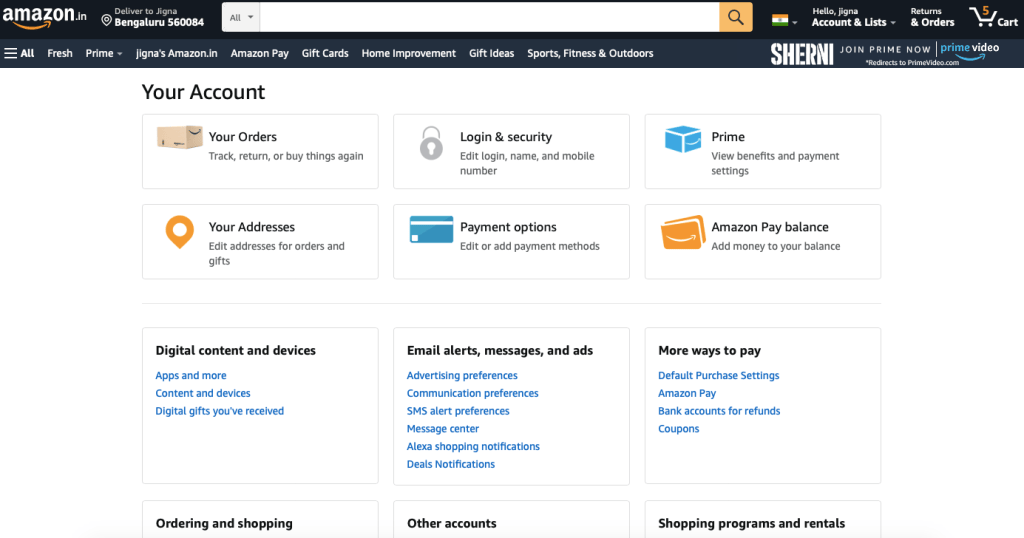Click the More ways to pay heading
Viewport: 1024px width, 538px height.
click(709, 351)
